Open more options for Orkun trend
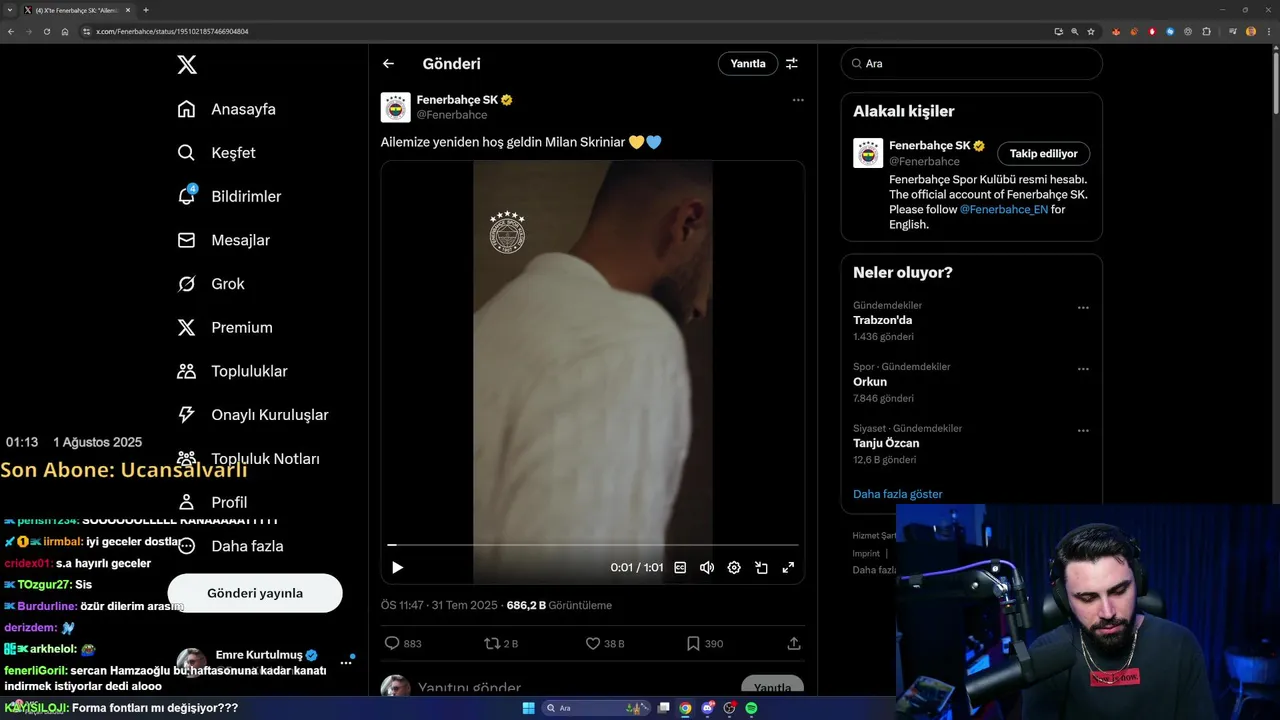The width and height of the screenshot is (1280, 720). coord(1083,369)
